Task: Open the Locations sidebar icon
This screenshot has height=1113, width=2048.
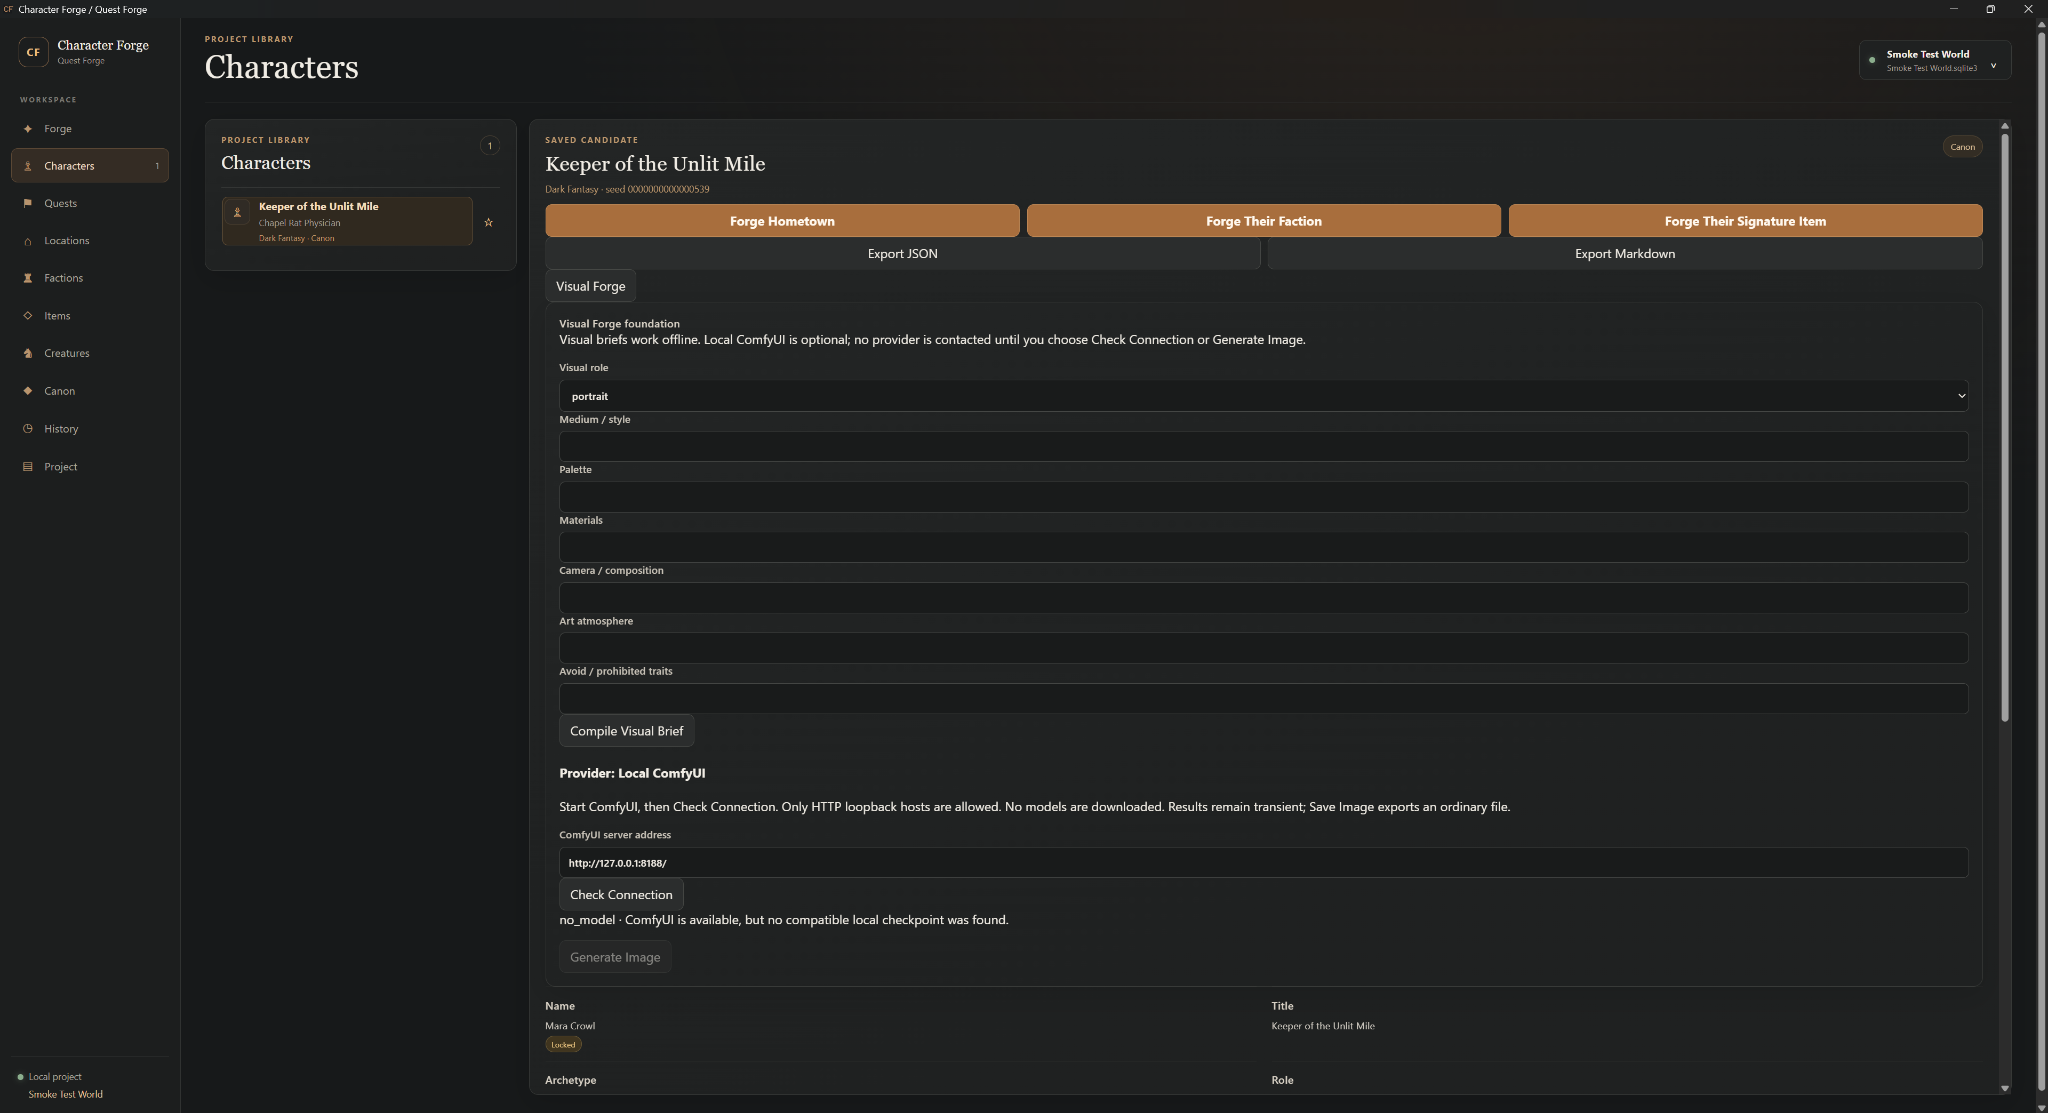Action: pos(28,241)
